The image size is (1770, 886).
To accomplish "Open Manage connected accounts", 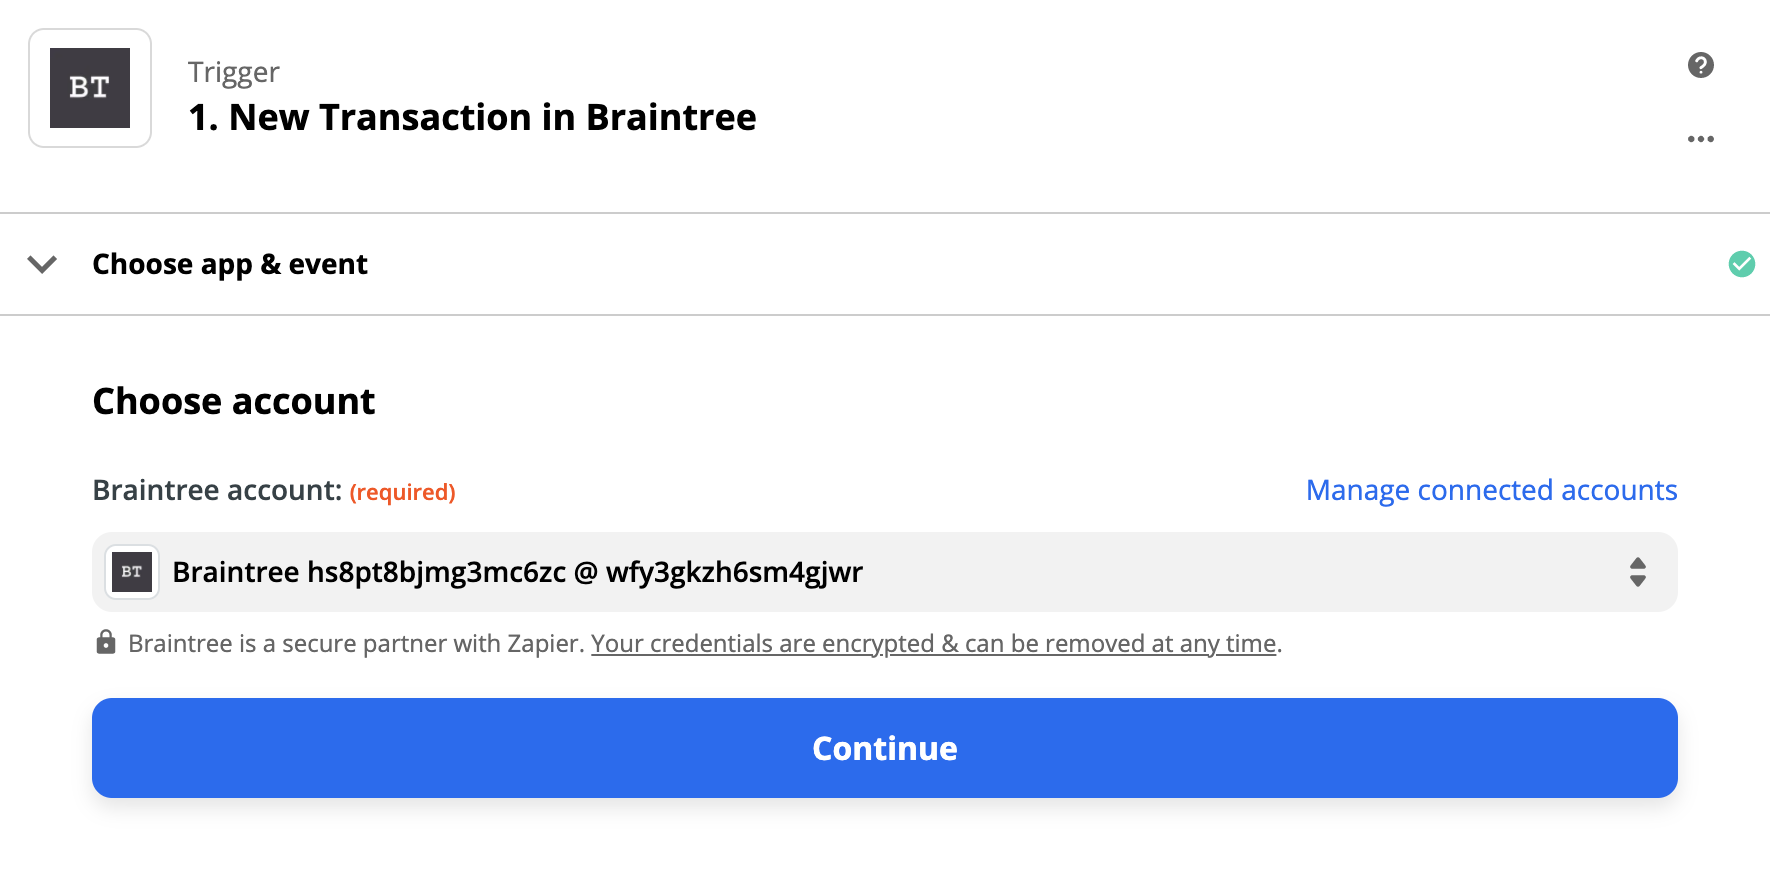I will tap(1490, 490).
